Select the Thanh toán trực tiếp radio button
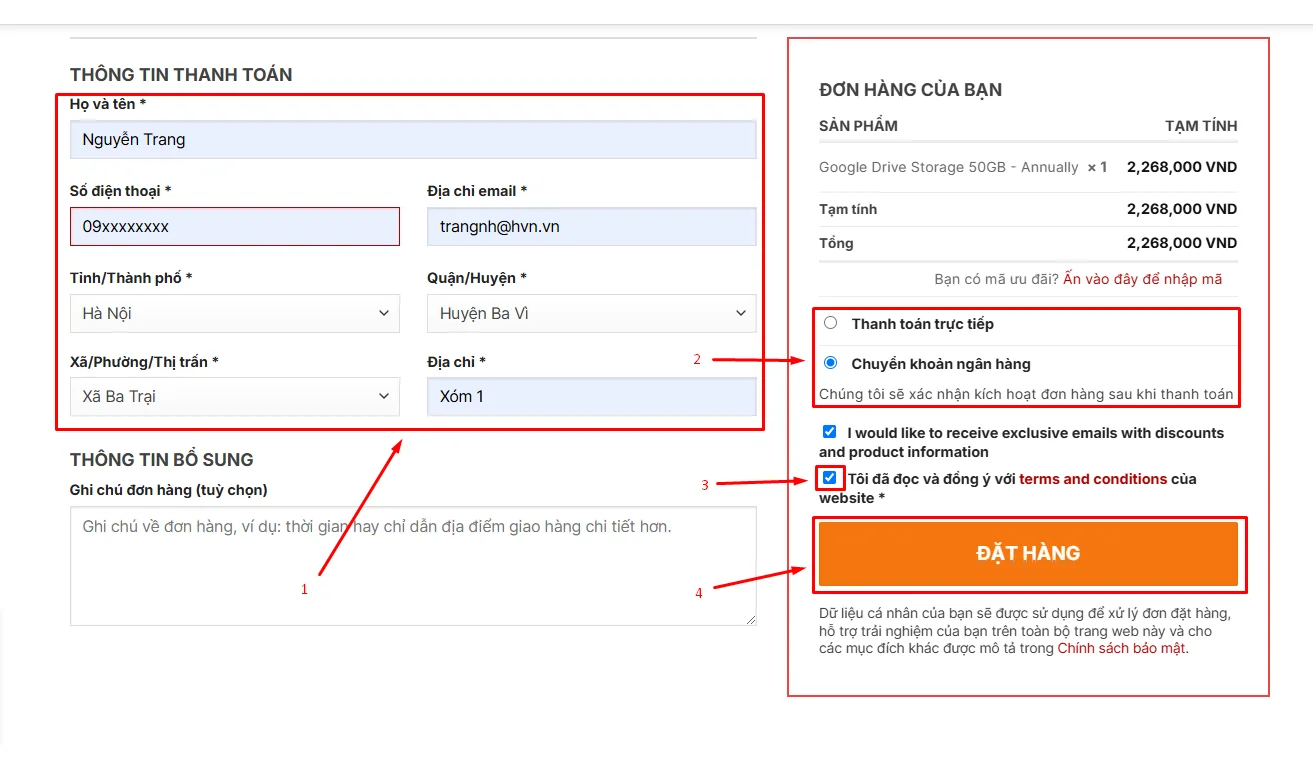The height and width of the screenshot is (777, 1313). click(x=830, y=323)
